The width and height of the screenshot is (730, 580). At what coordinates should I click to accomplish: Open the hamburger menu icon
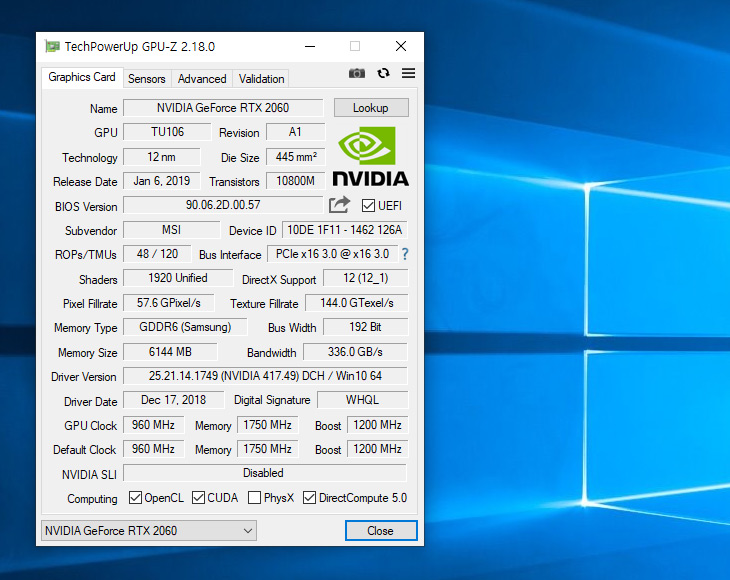click(408, 73)
